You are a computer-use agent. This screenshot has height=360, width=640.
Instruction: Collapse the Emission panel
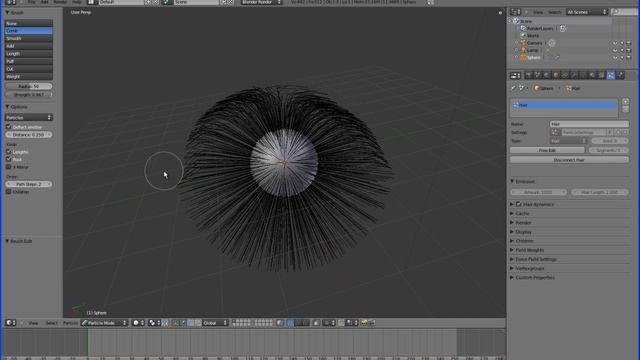(x=512, y=181)
